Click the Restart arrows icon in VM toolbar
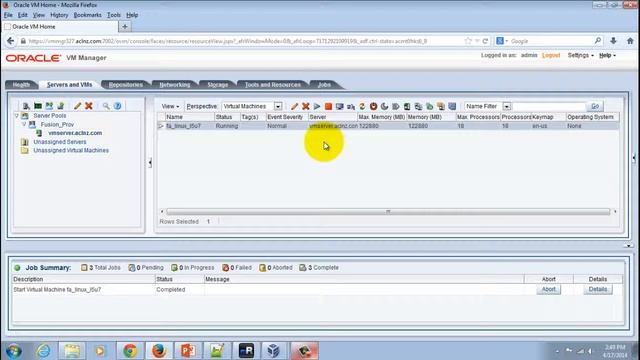640x360 pixels. (x=362, y=107)
